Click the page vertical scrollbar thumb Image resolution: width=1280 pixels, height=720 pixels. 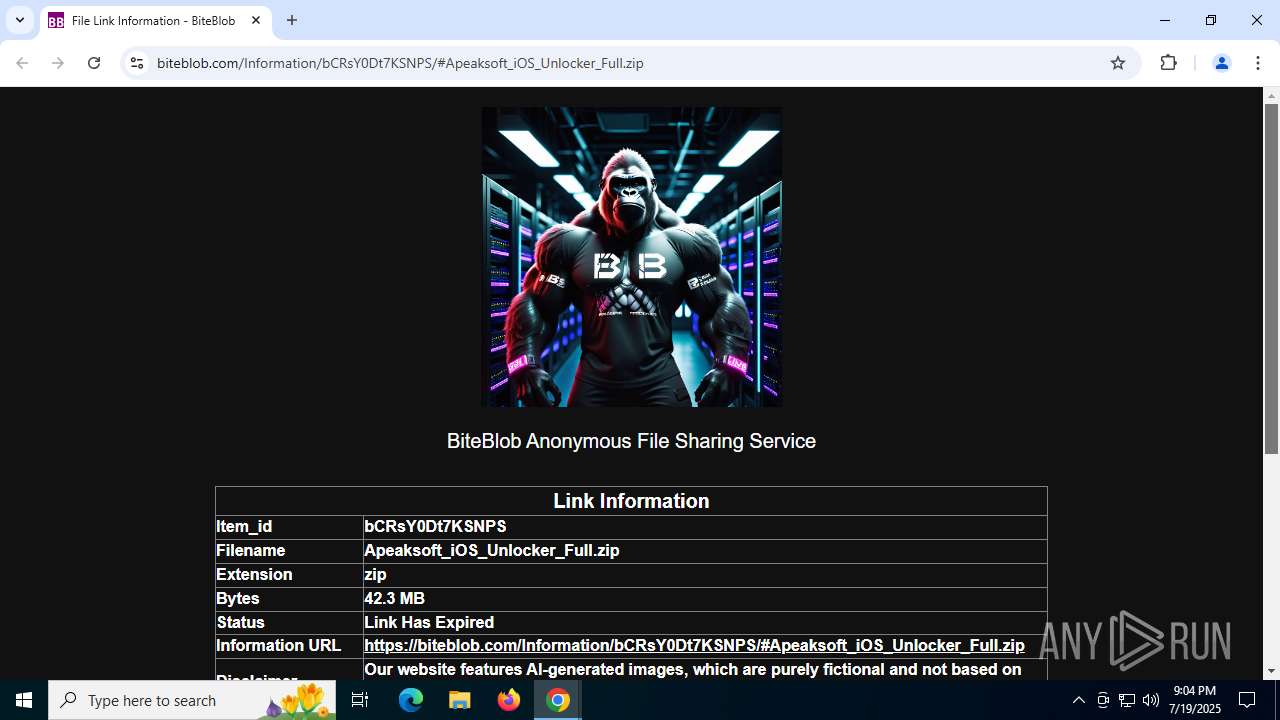coord(1271,279)
